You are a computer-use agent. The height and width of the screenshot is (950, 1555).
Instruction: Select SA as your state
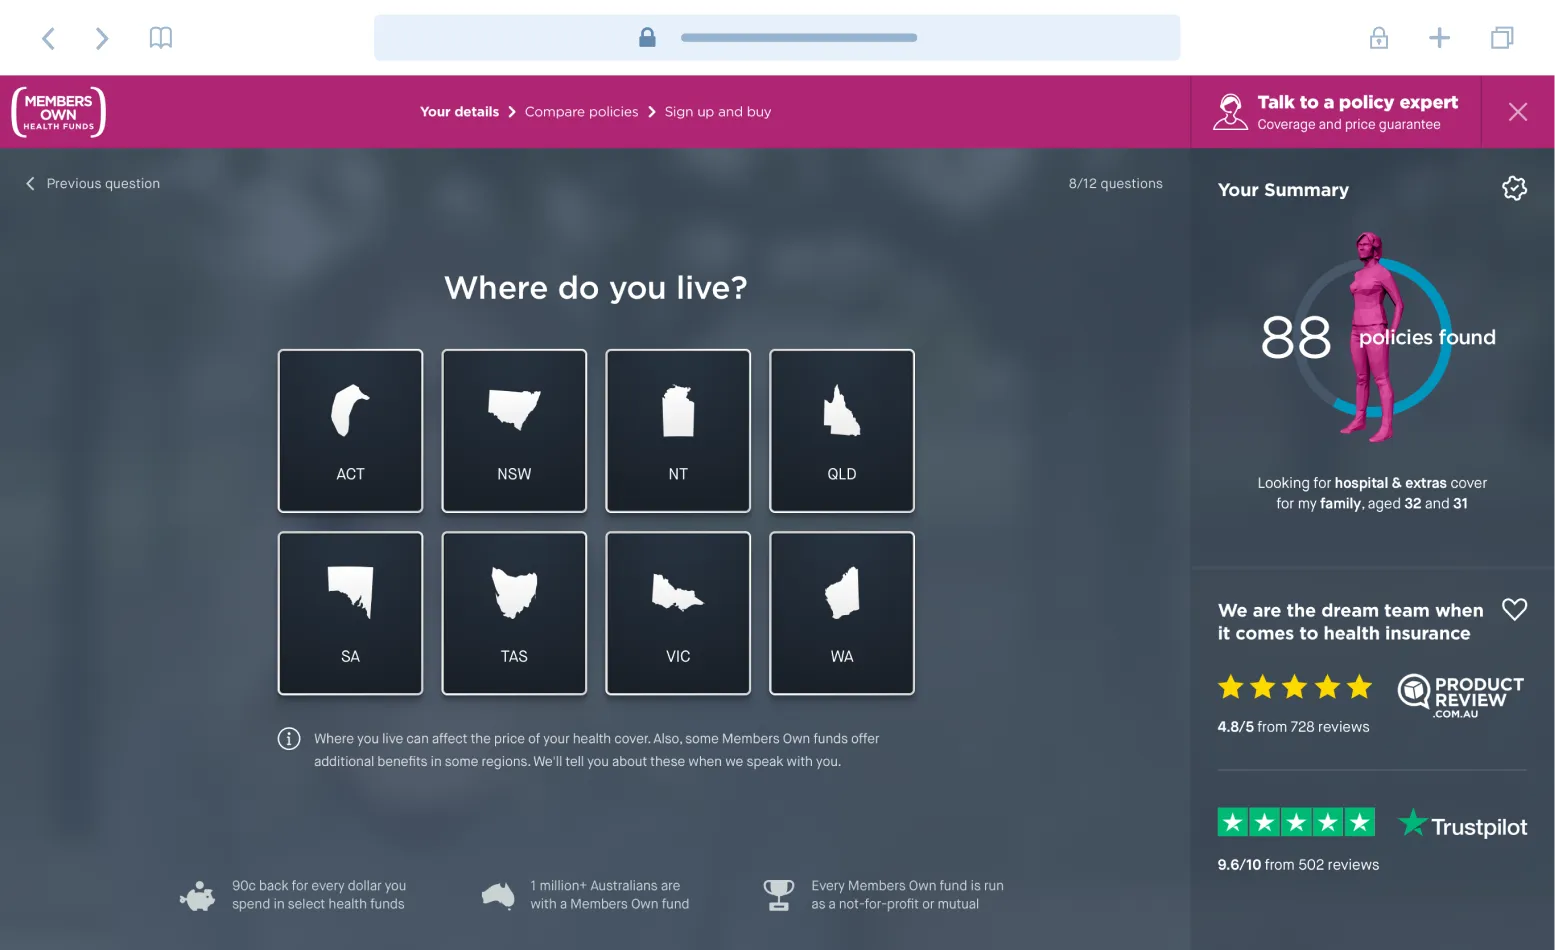tap(350, 613)
